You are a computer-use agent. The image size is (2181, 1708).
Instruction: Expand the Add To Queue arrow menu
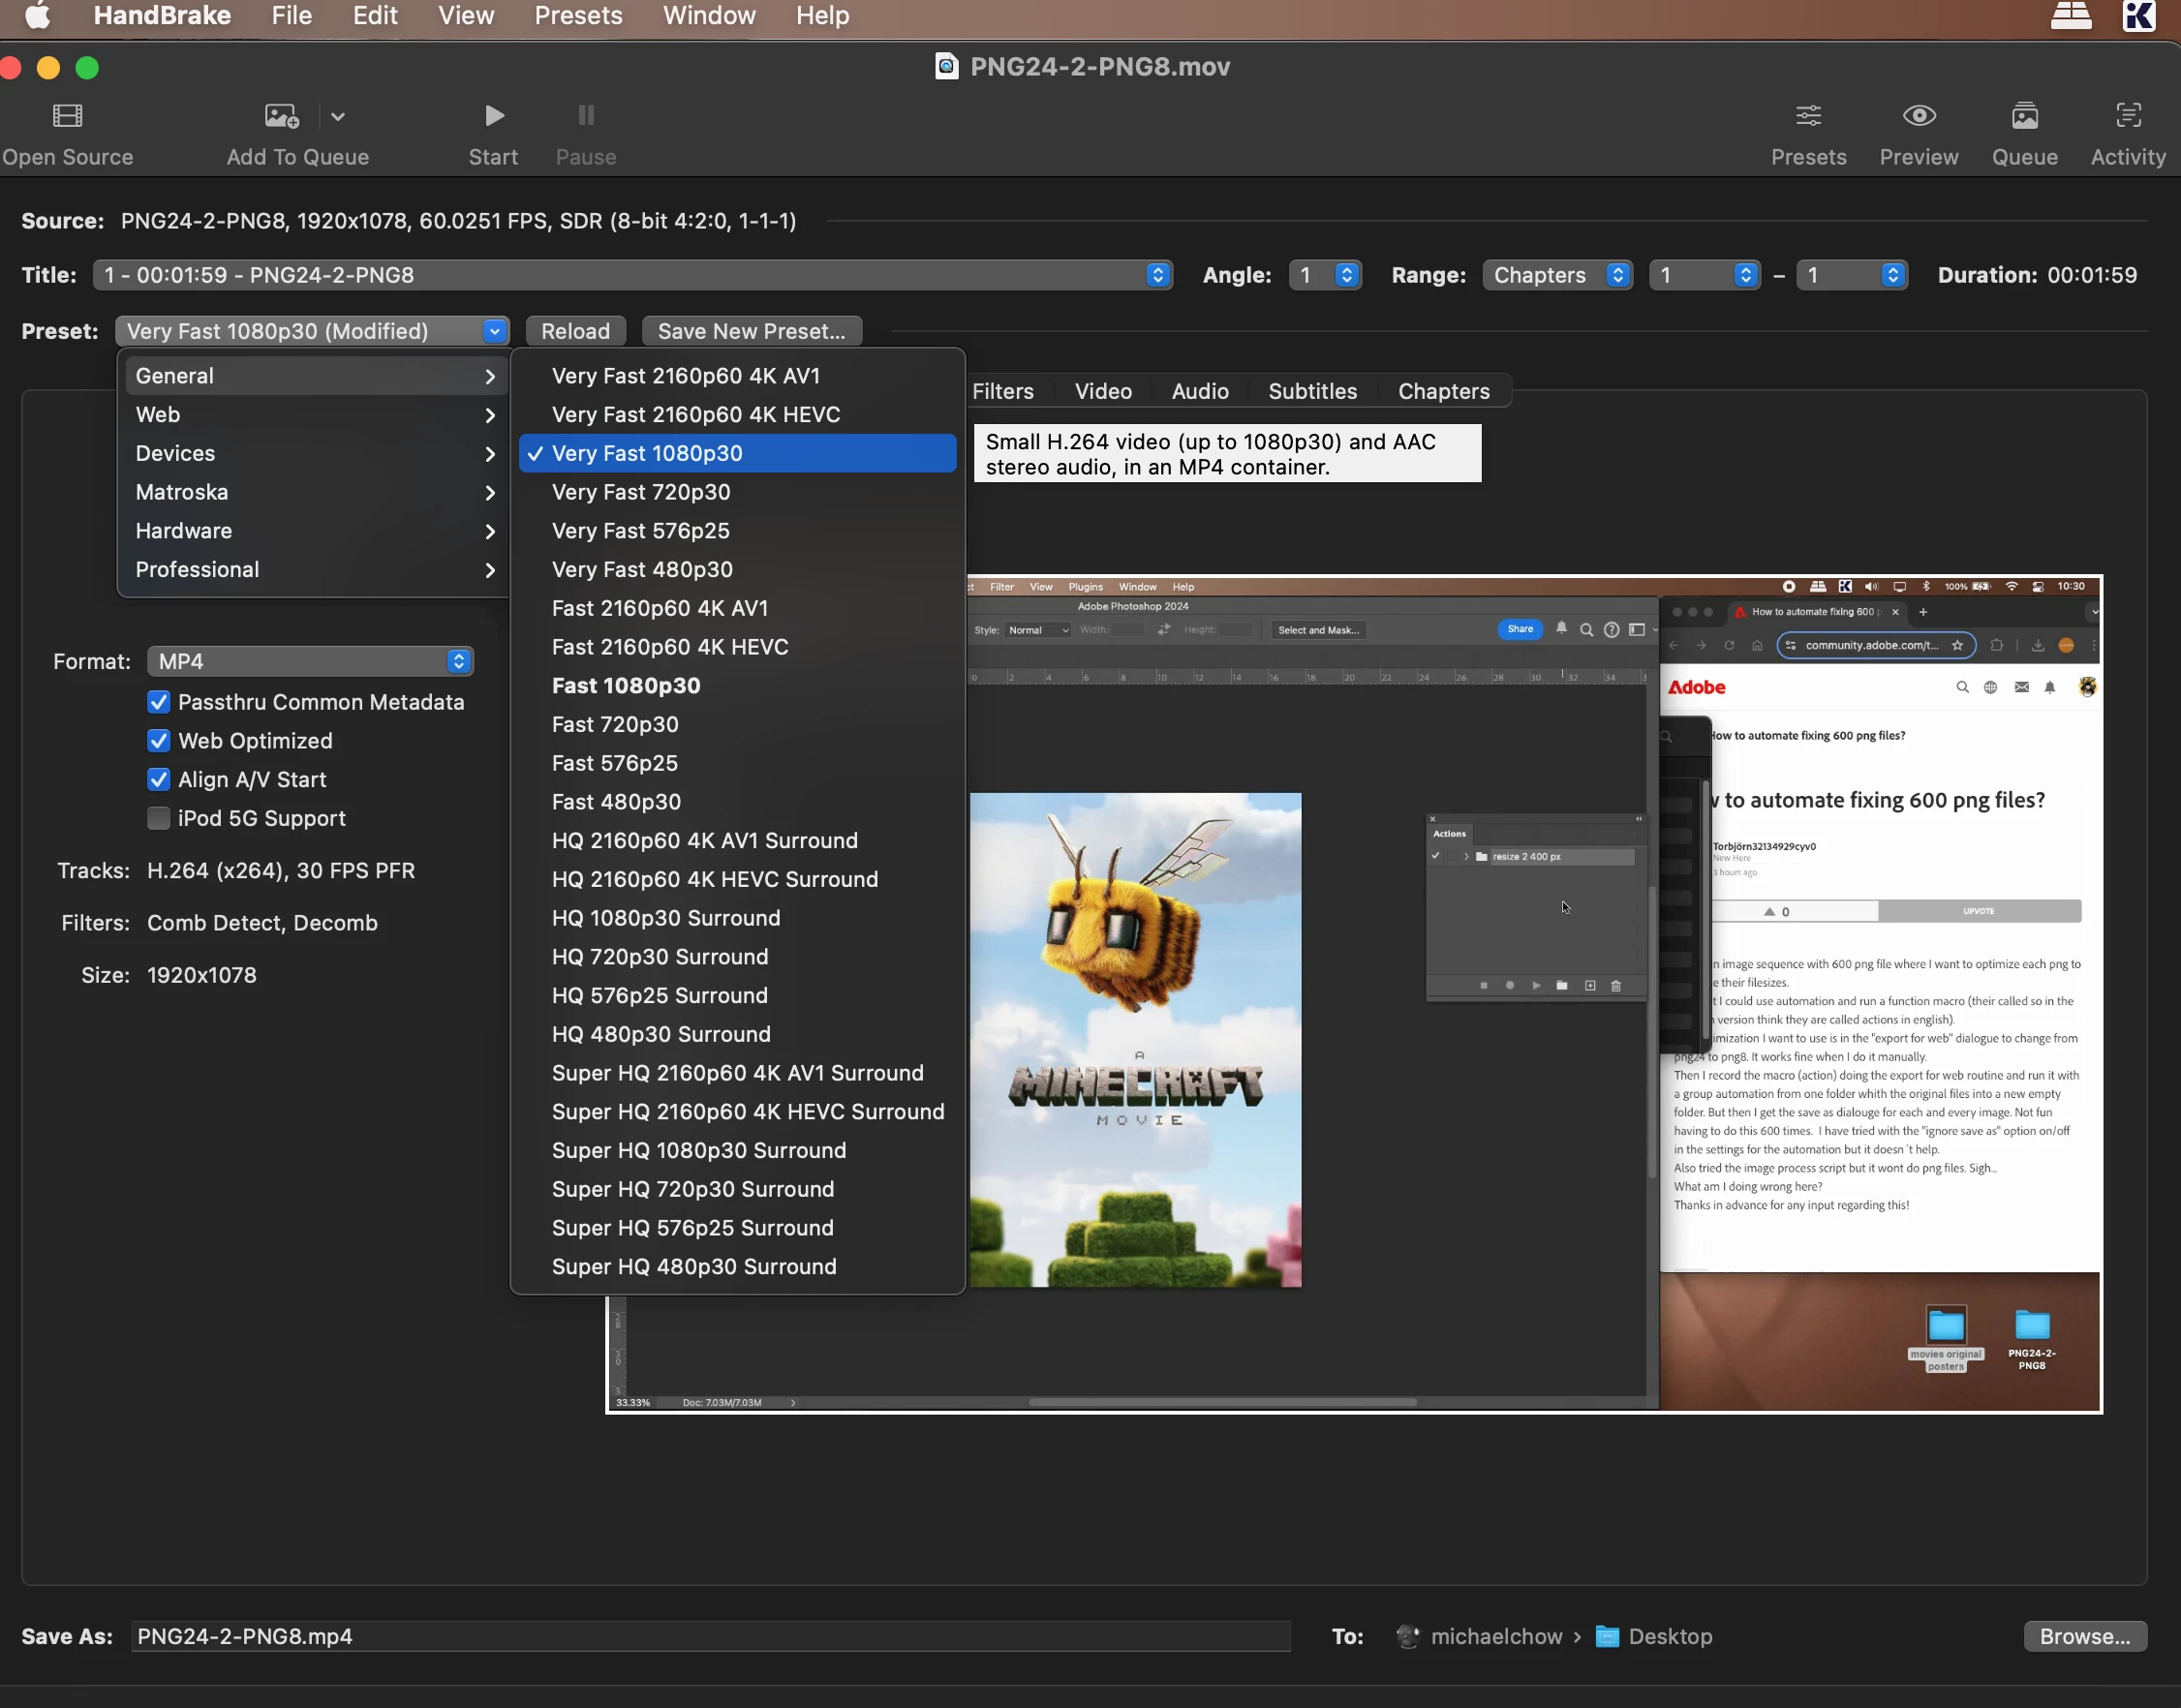point(338,117)
